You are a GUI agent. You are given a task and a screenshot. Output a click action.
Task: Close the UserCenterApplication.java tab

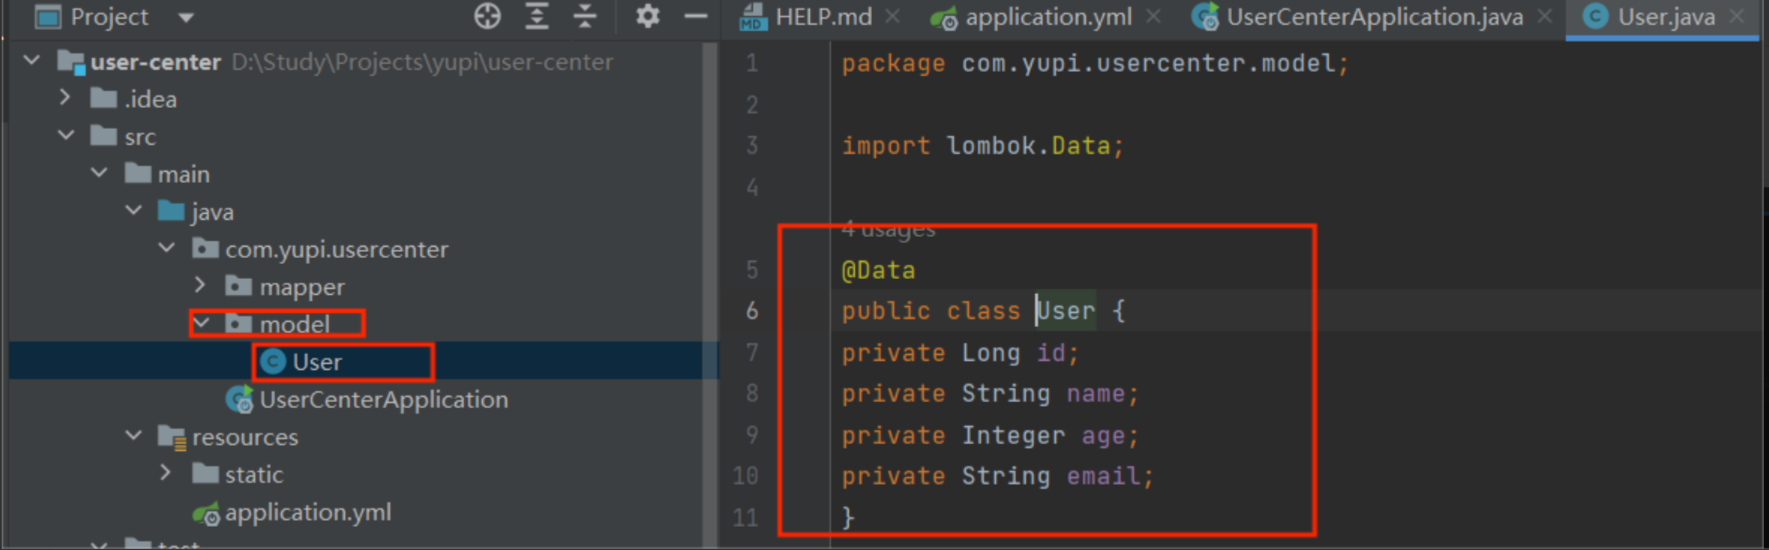tap(1545, 17)
